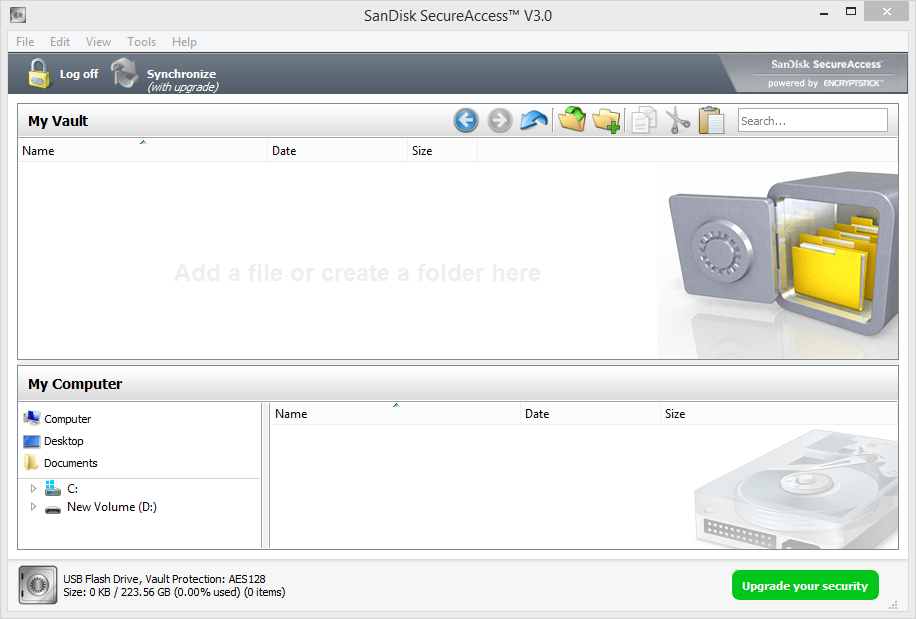The height and width of the screenshot is (619, 916).
Task: Go up one level in vault
Action: (533, 121)
